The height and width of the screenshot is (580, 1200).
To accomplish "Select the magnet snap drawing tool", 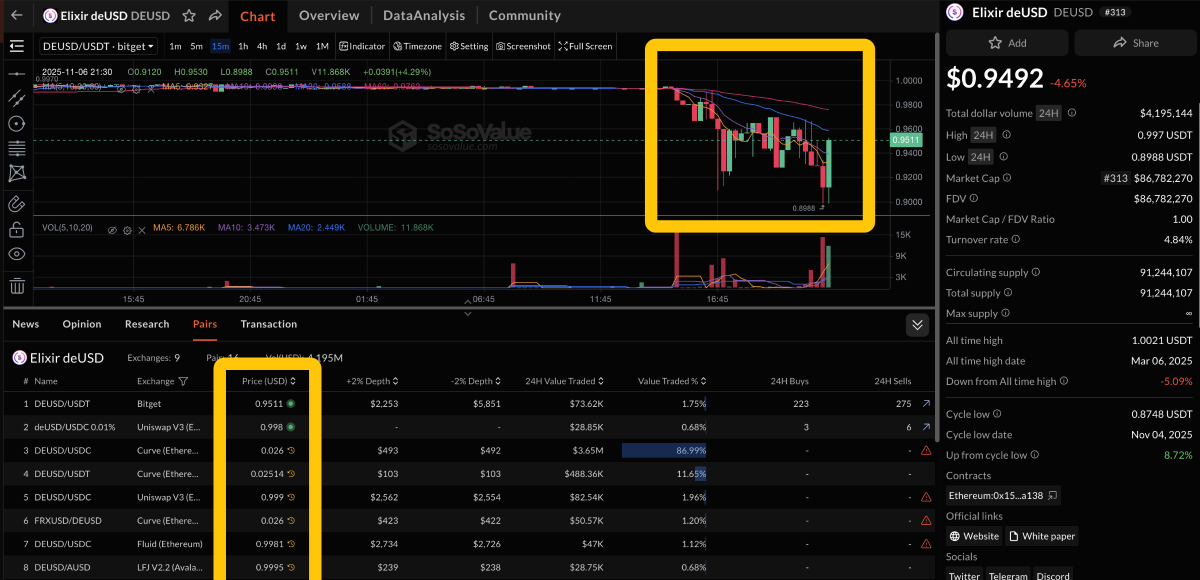I will pos(16,203).
